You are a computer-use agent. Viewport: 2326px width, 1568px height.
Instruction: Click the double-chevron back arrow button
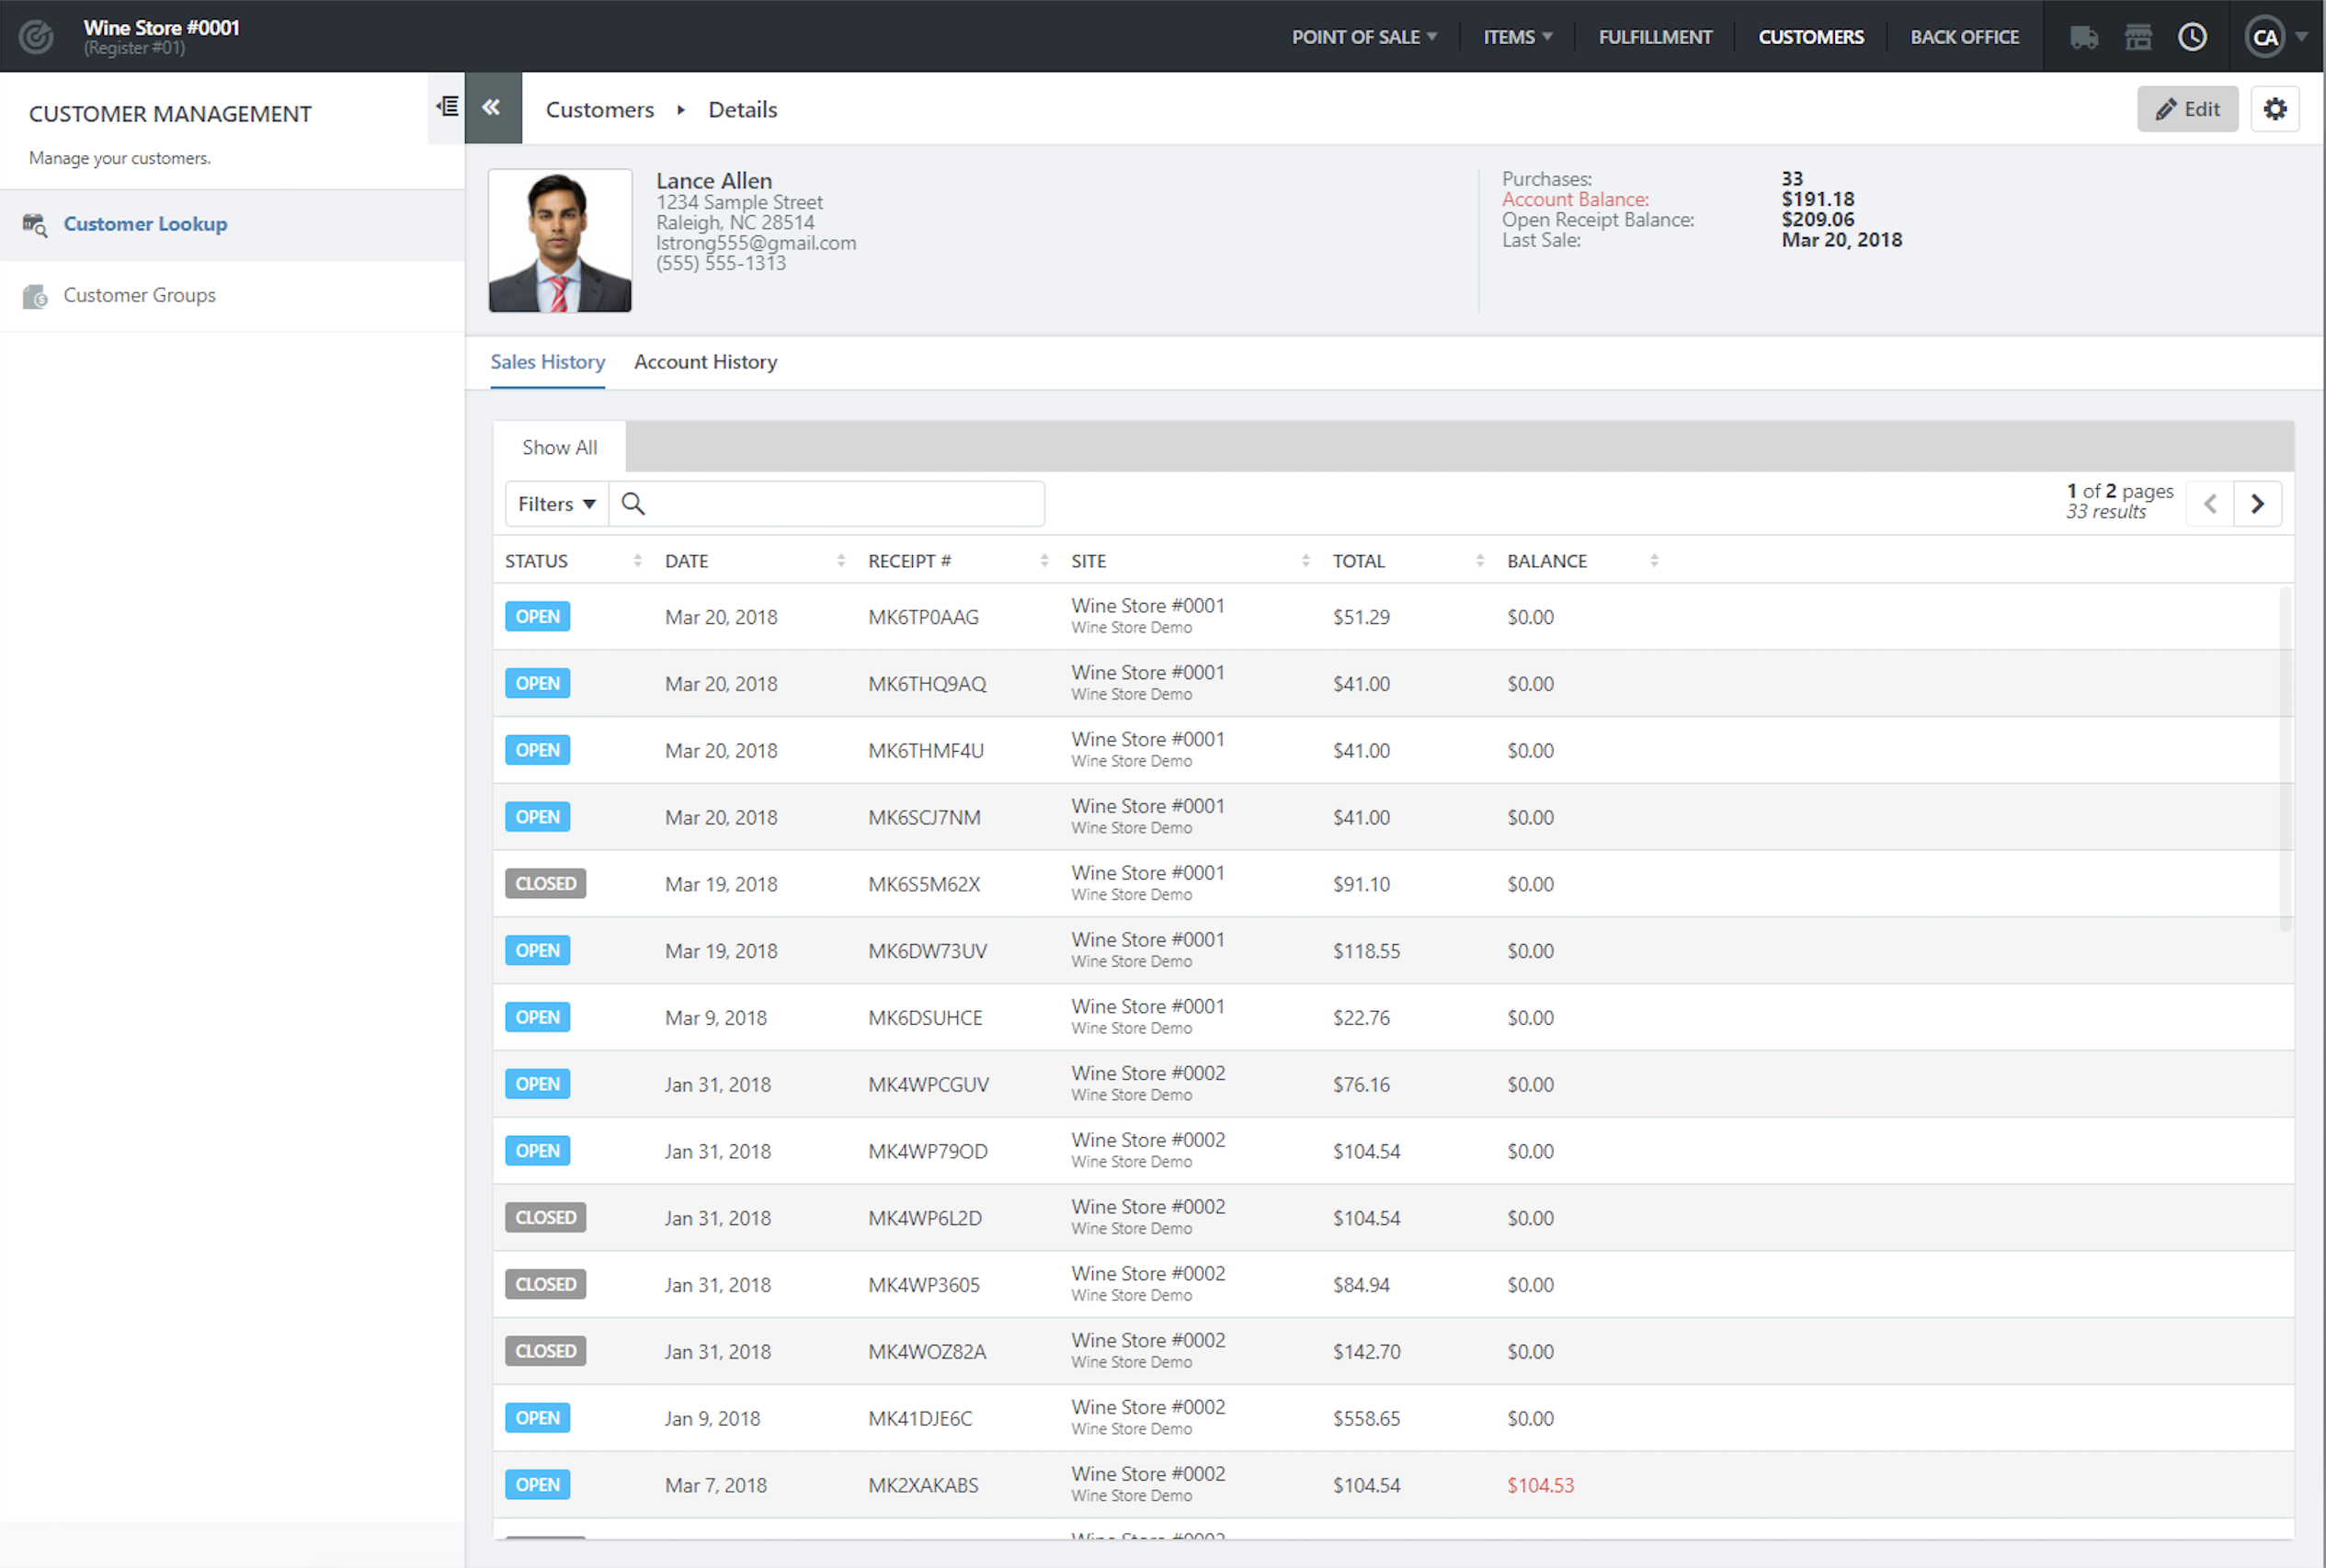coord(492,108)
